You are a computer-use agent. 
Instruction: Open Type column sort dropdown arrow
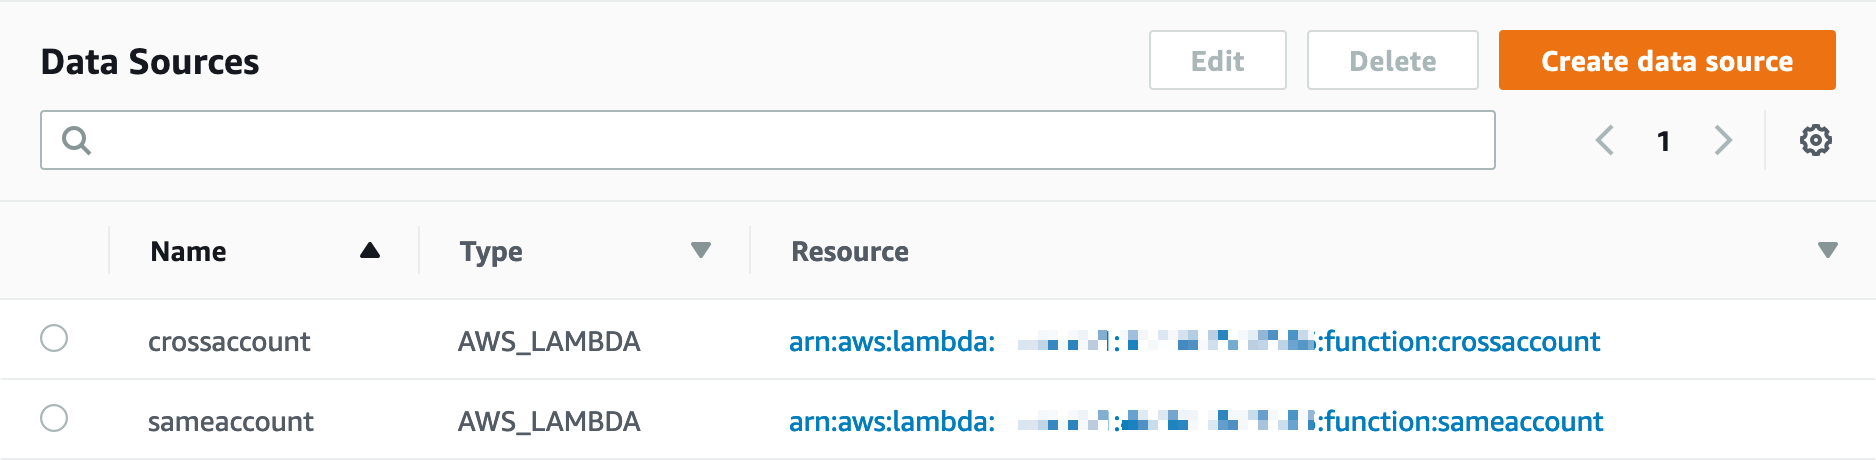click(x=701, y=250)
